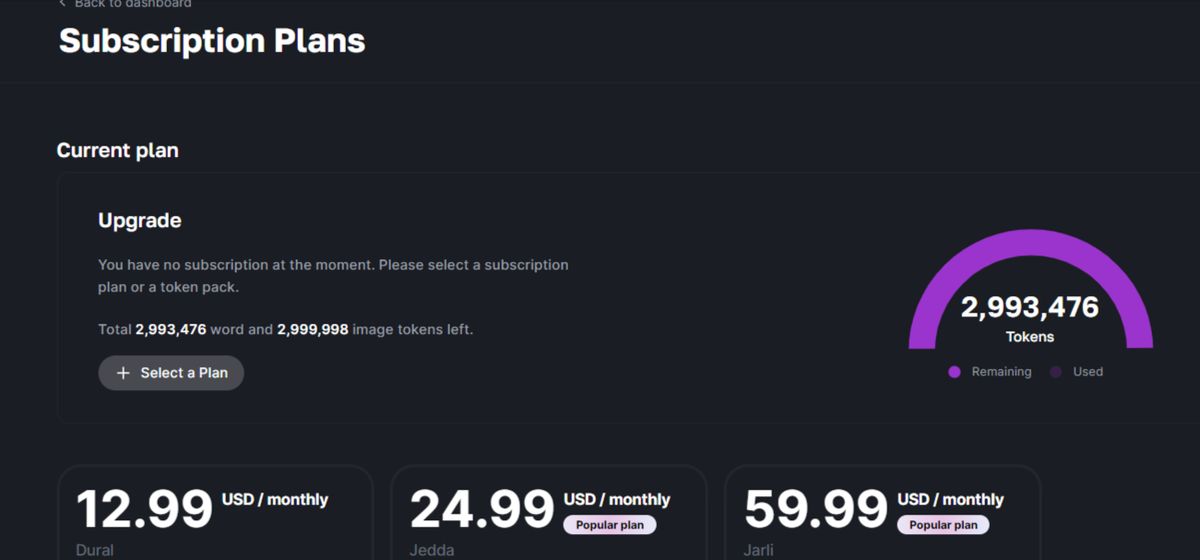Select the Jarli plan name

(x=759, y=550)
